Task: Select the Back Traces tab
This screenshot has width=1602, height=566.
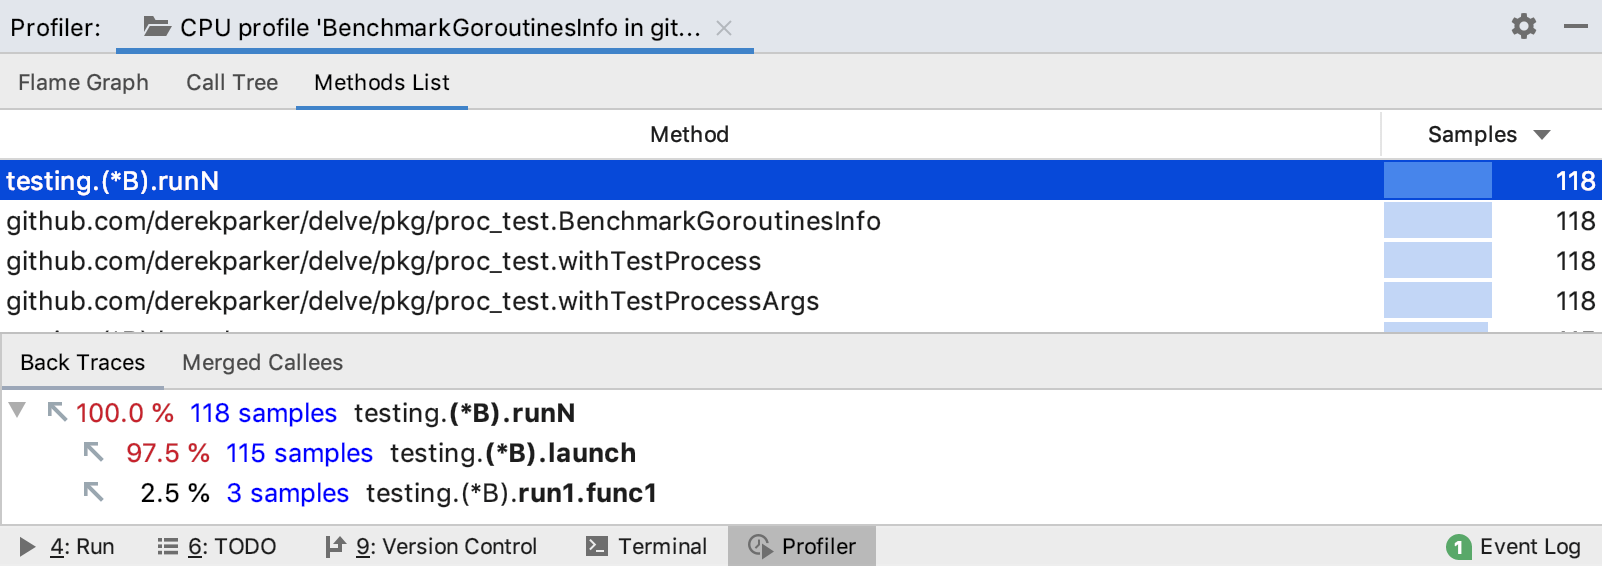Action: pos(83,362)
